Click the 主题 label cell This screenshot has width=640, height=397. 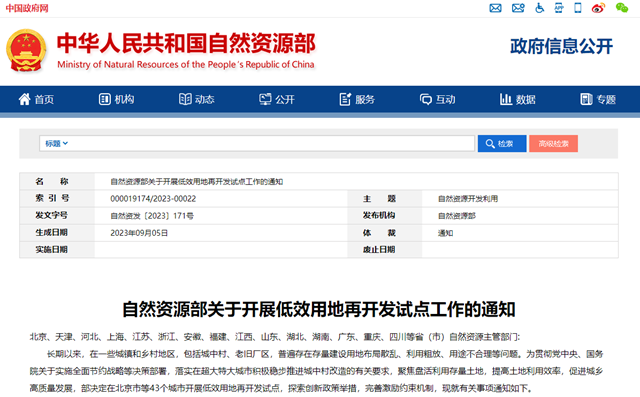pos(384,198)
